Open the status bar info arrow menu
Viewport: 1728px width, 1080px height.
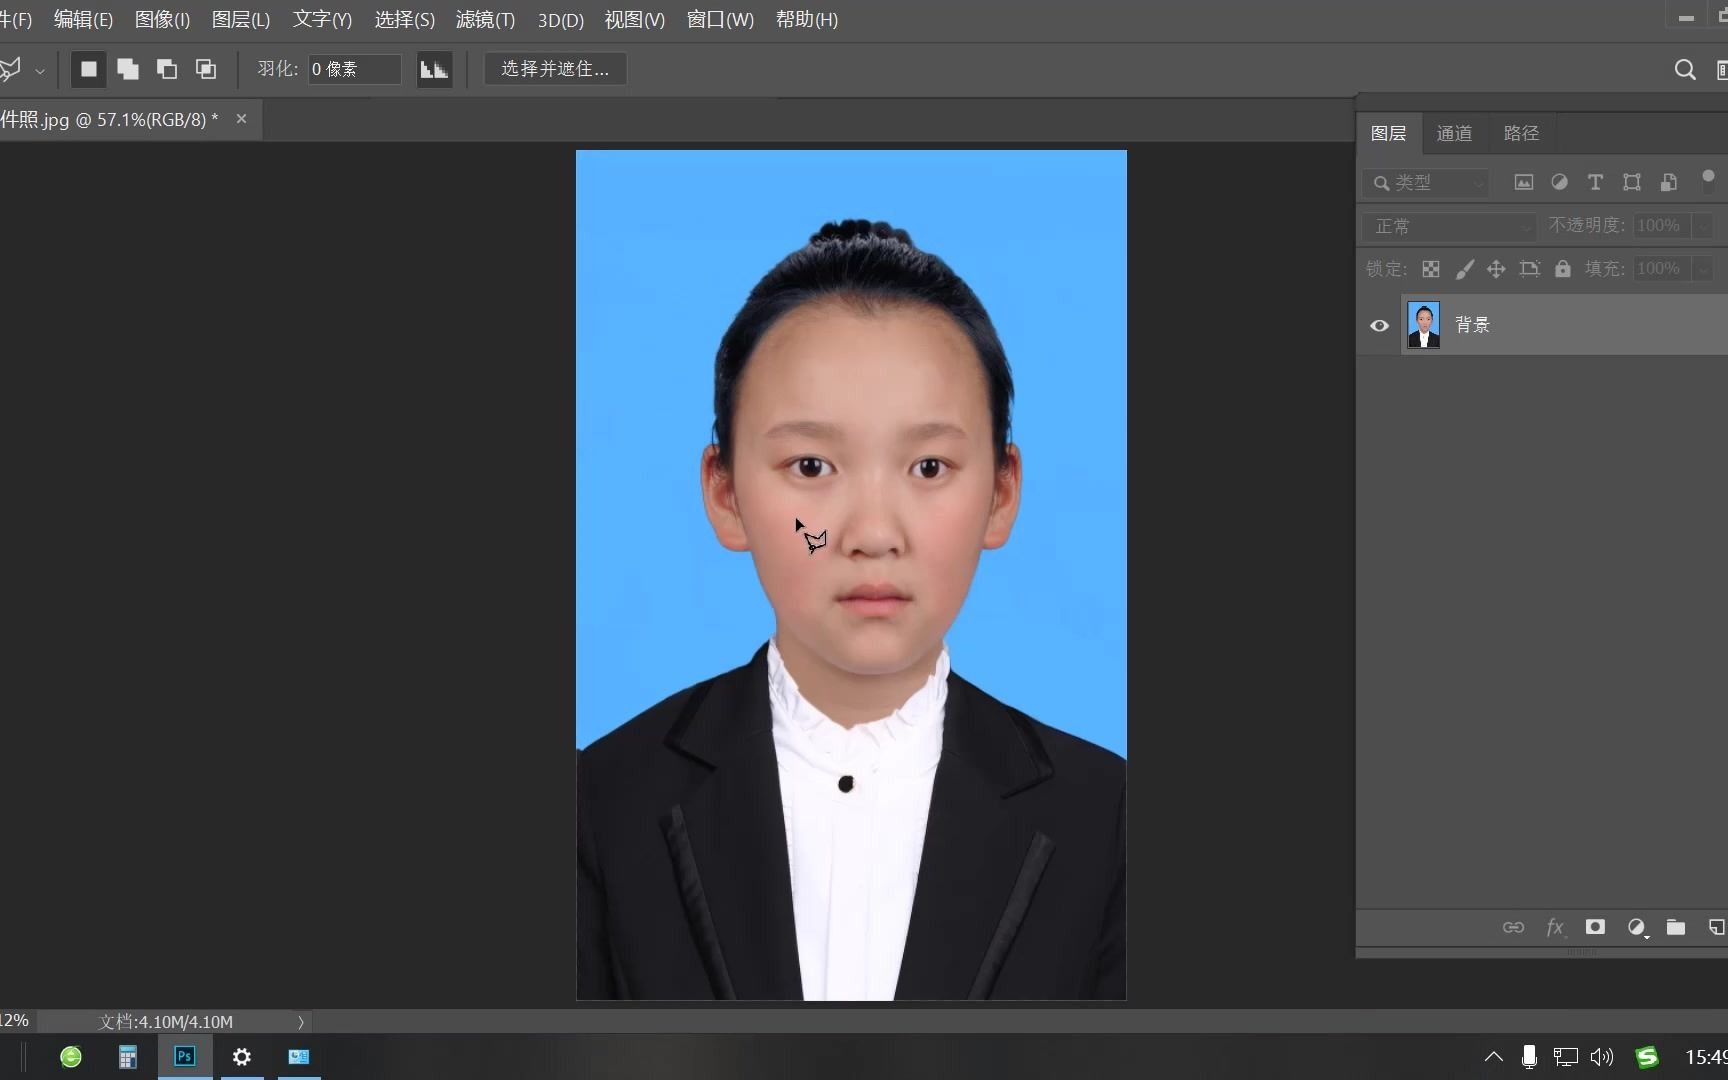point(300,1022)
